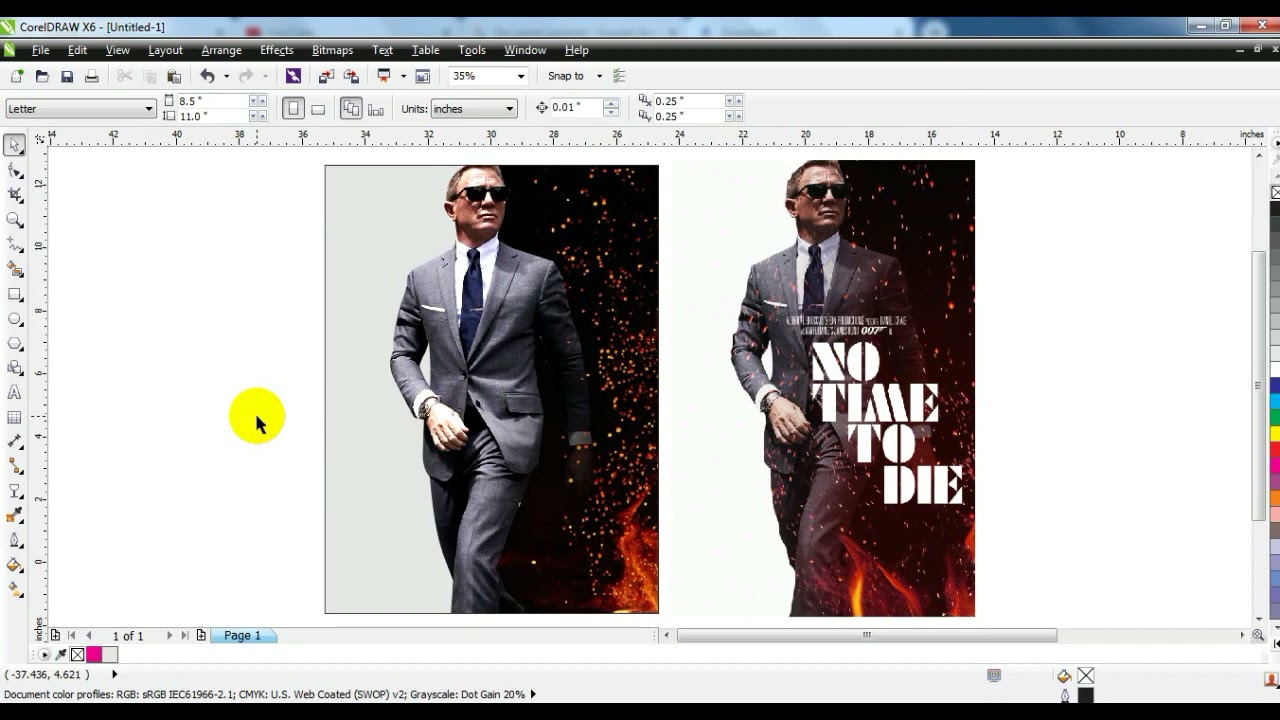
Task: Select the Page 1 tab
Action: (x=242, y=636)
